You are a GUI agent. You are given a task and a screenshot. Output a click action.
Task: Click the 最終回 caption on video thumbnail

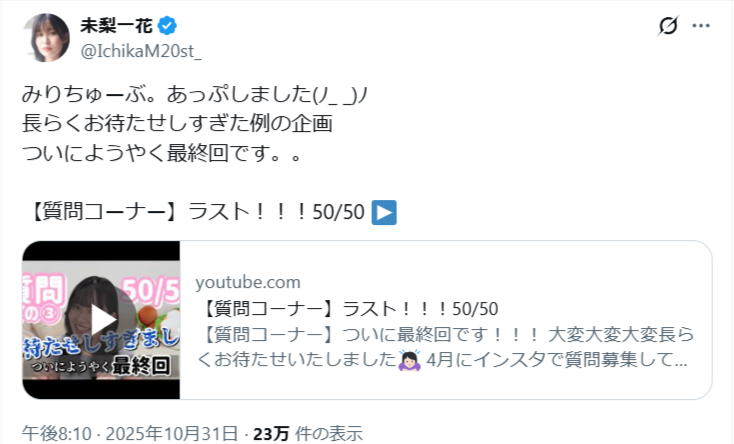(140, 366)
